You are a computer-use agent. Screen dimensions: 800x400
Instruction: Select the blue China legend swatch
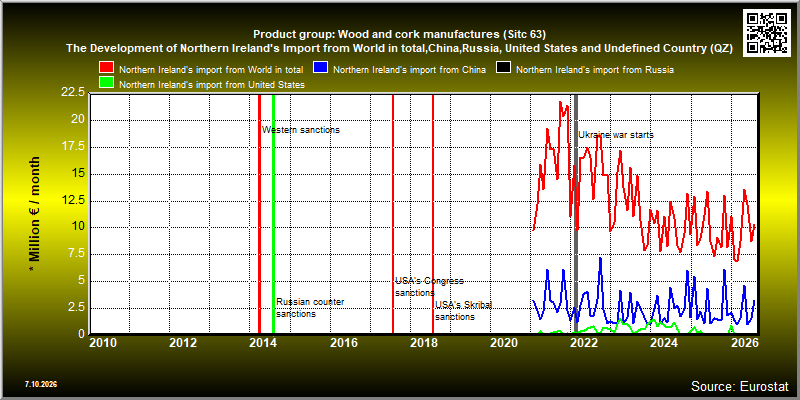click(x=321, y=69)
